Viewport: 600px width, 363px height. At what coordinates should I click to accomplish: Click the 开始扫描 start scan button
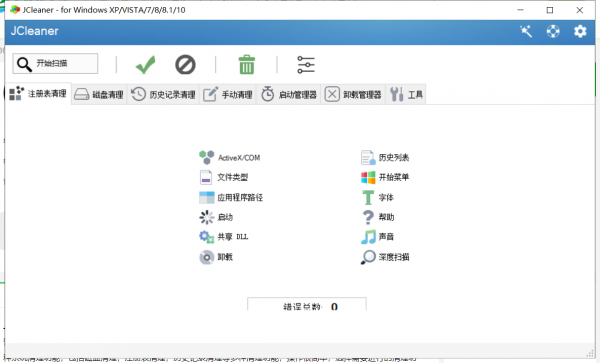tap(55, 63)
